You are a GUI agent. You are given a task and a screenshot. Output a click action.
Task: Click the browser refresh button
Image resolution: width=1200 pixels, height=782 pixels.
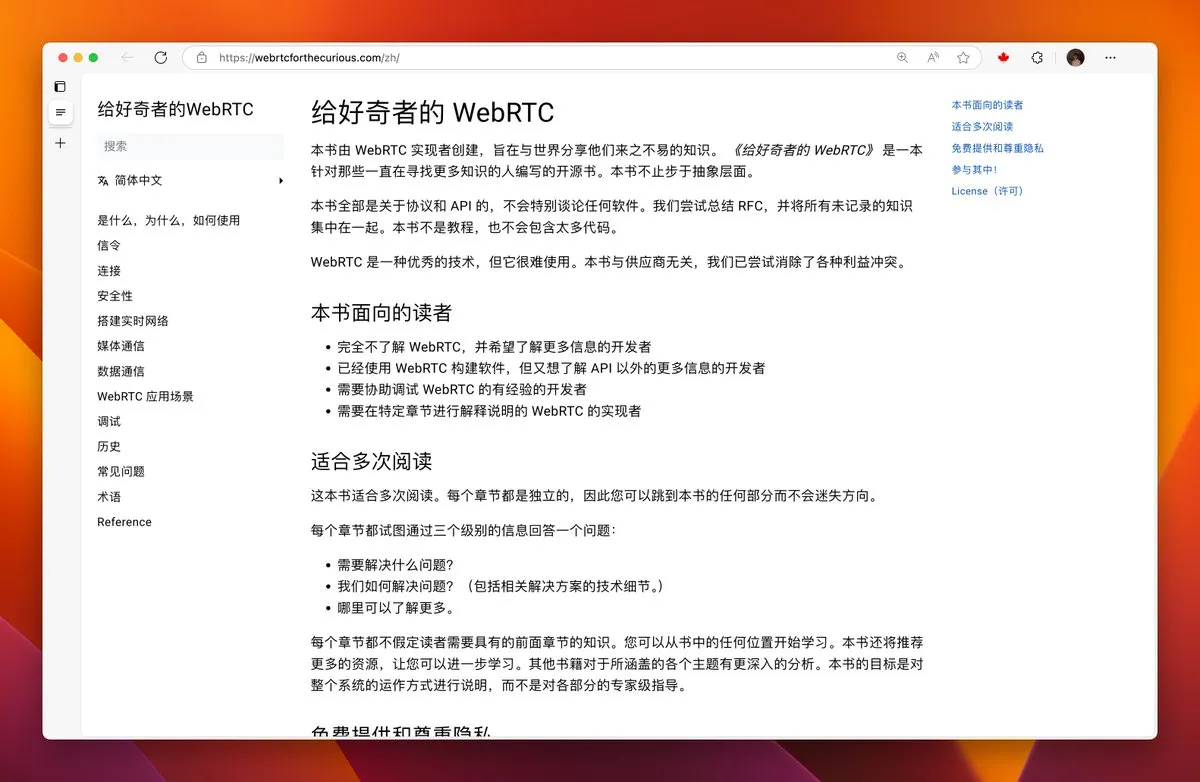[x=160, y=58]
